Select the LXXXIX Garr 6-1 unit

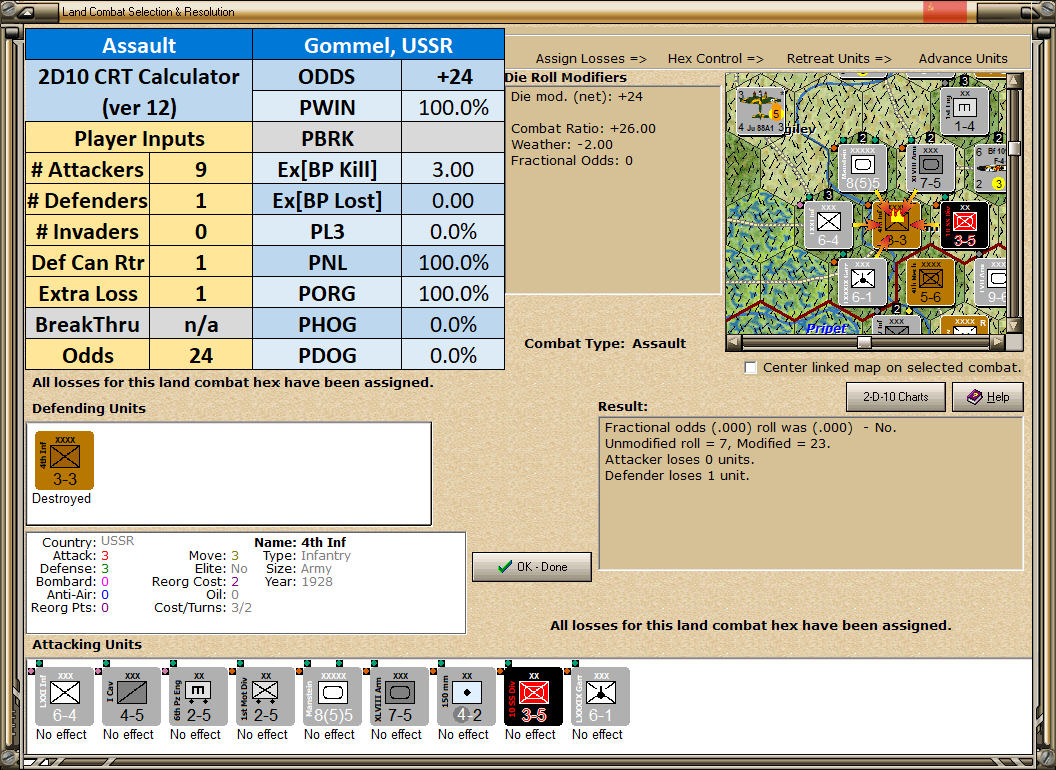600,697
